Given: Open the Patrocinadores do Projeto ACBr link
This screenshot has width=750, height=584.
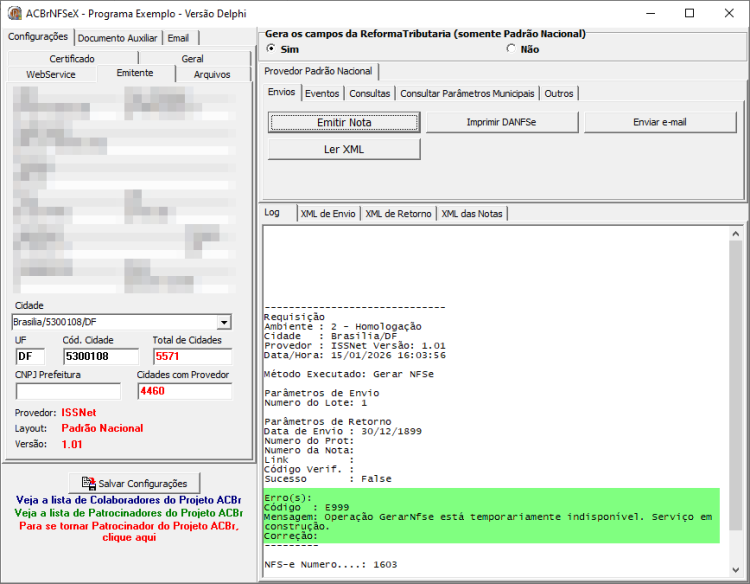Looking at the screenshot, I should tap(128, 513).
